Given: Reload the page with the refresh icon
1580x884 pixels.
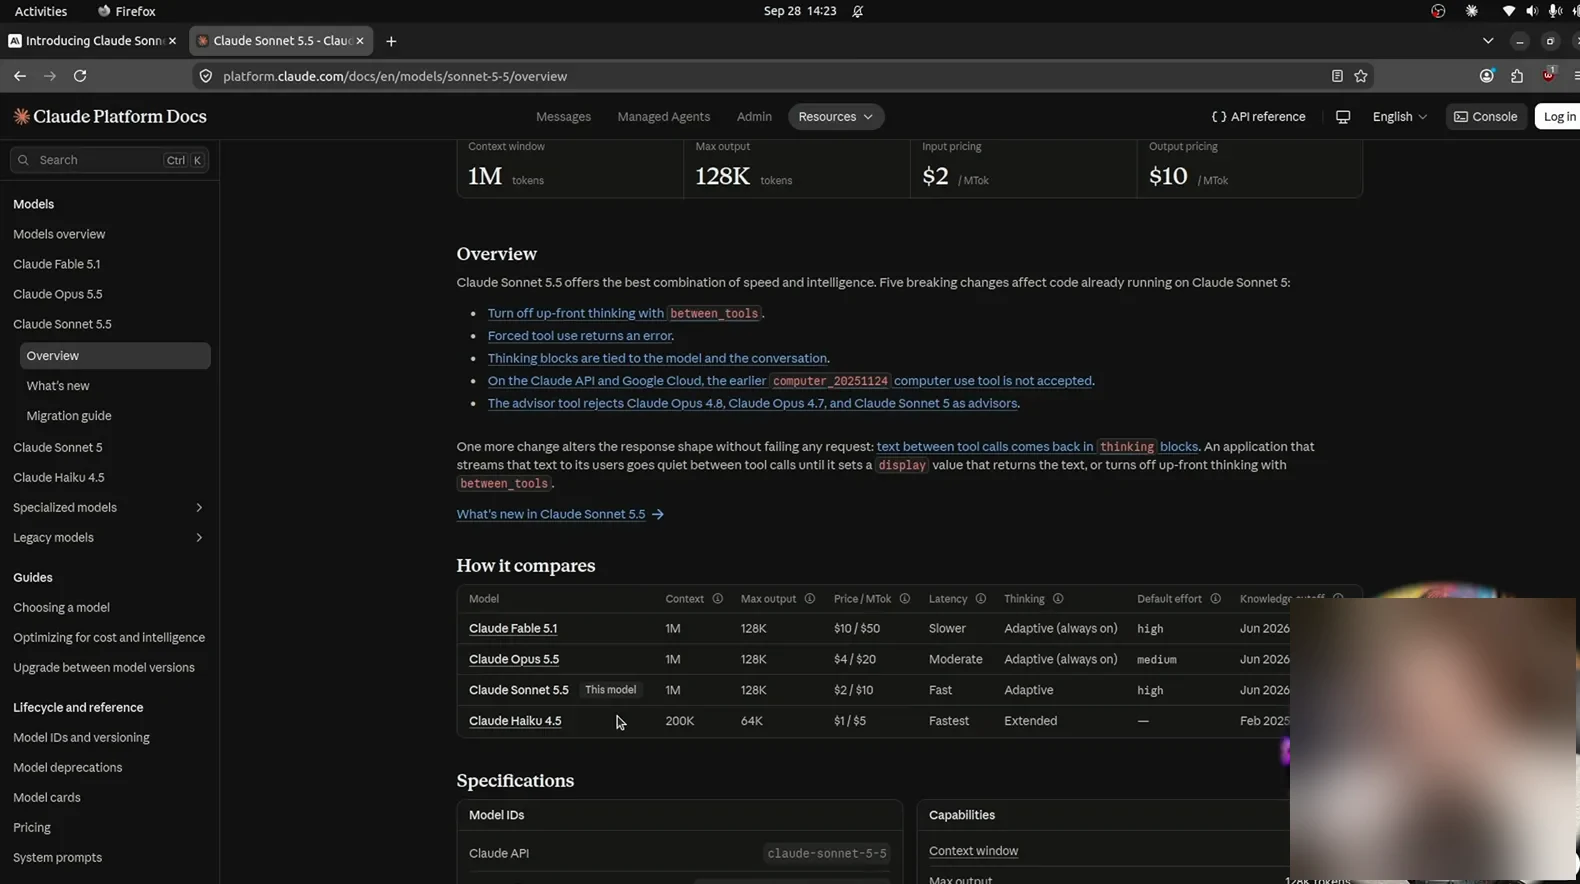Looking at the screenshot, I should [x=80, y=76].
